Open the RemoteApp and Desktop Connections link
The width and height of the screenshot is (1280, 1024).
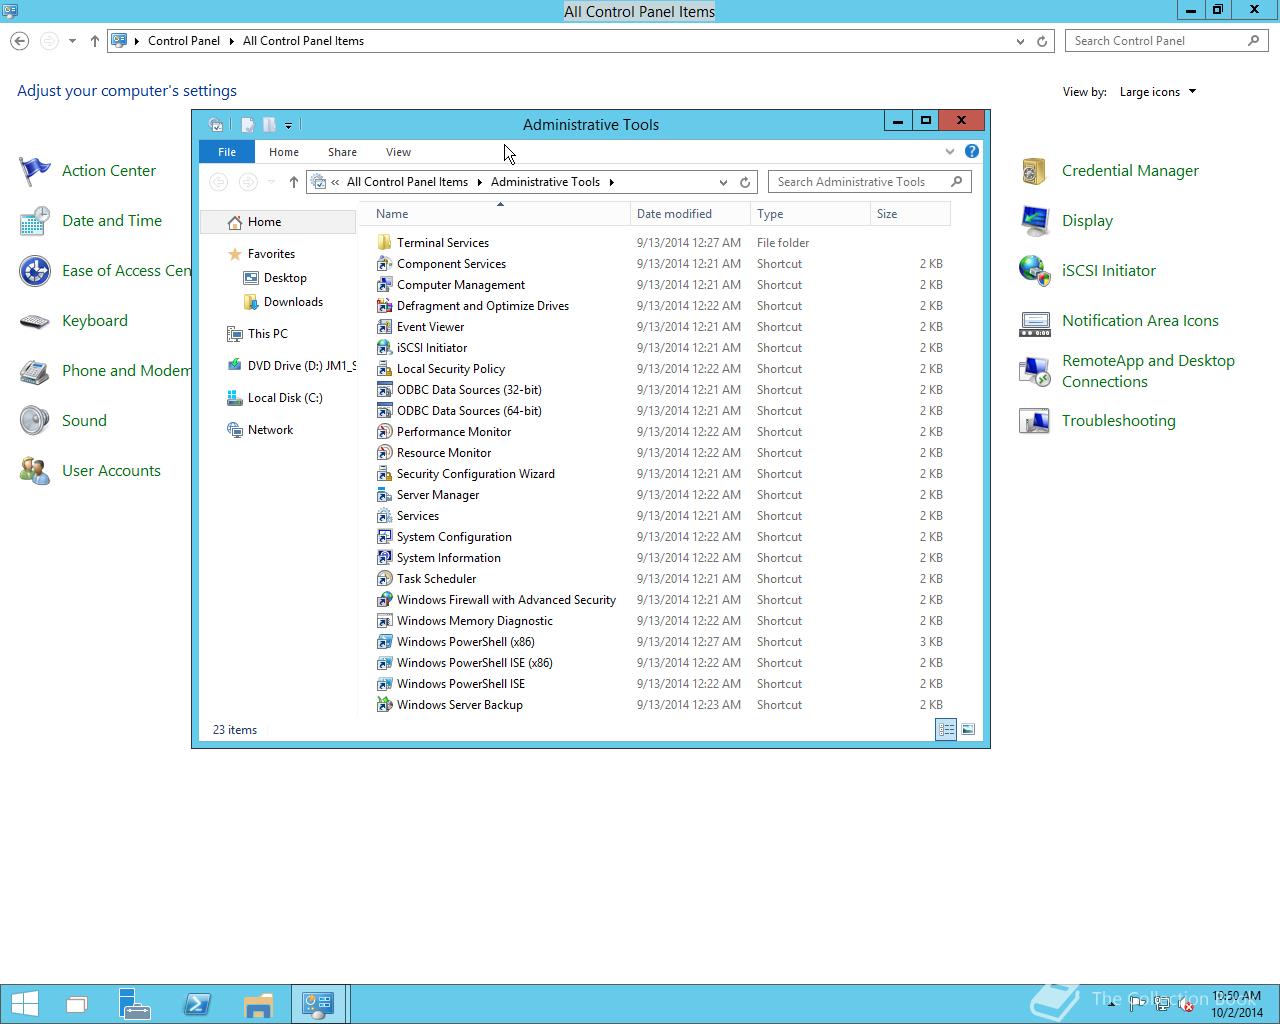click(x=1148, y=371)
